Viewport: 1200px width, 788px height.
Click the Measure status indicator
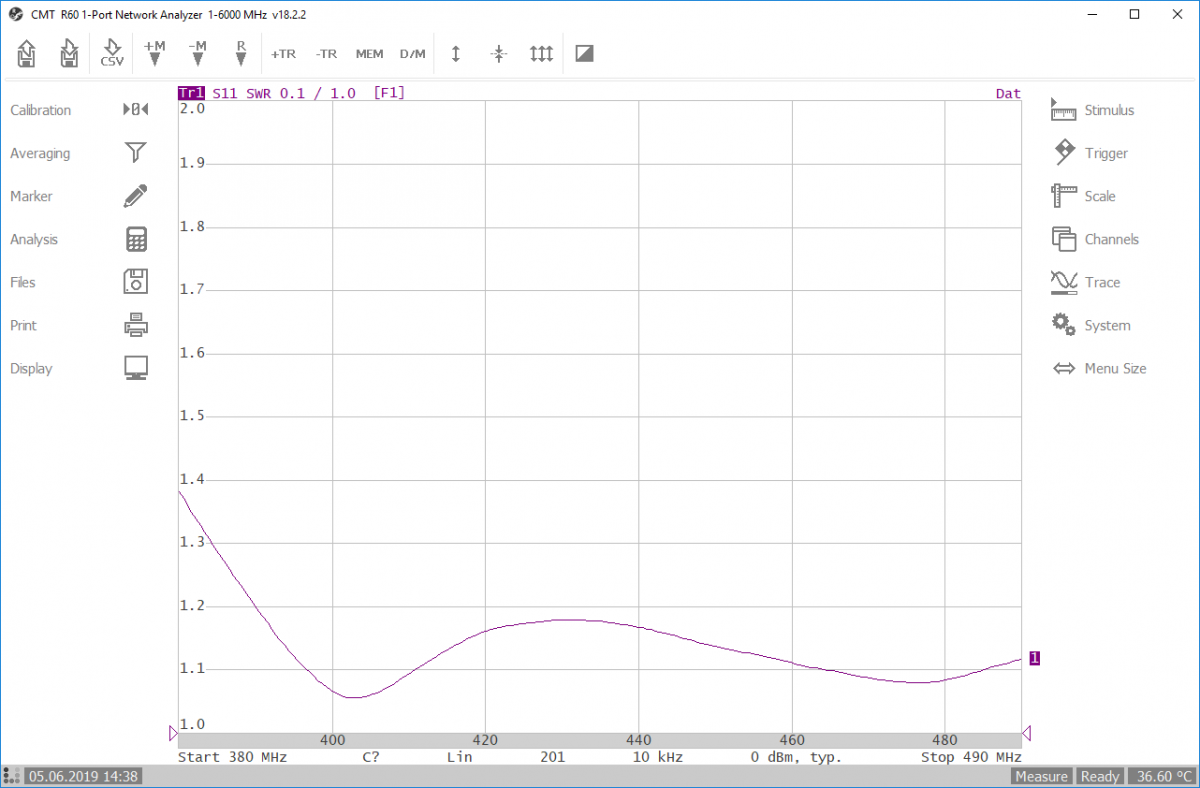coord(1041,777)
